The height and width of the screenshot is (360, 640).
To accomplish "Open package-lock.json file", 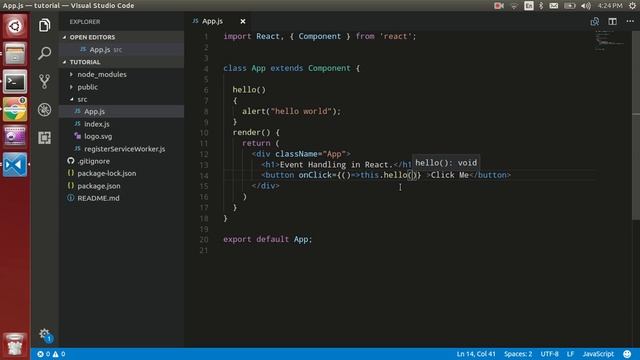I will pos(107,173).
